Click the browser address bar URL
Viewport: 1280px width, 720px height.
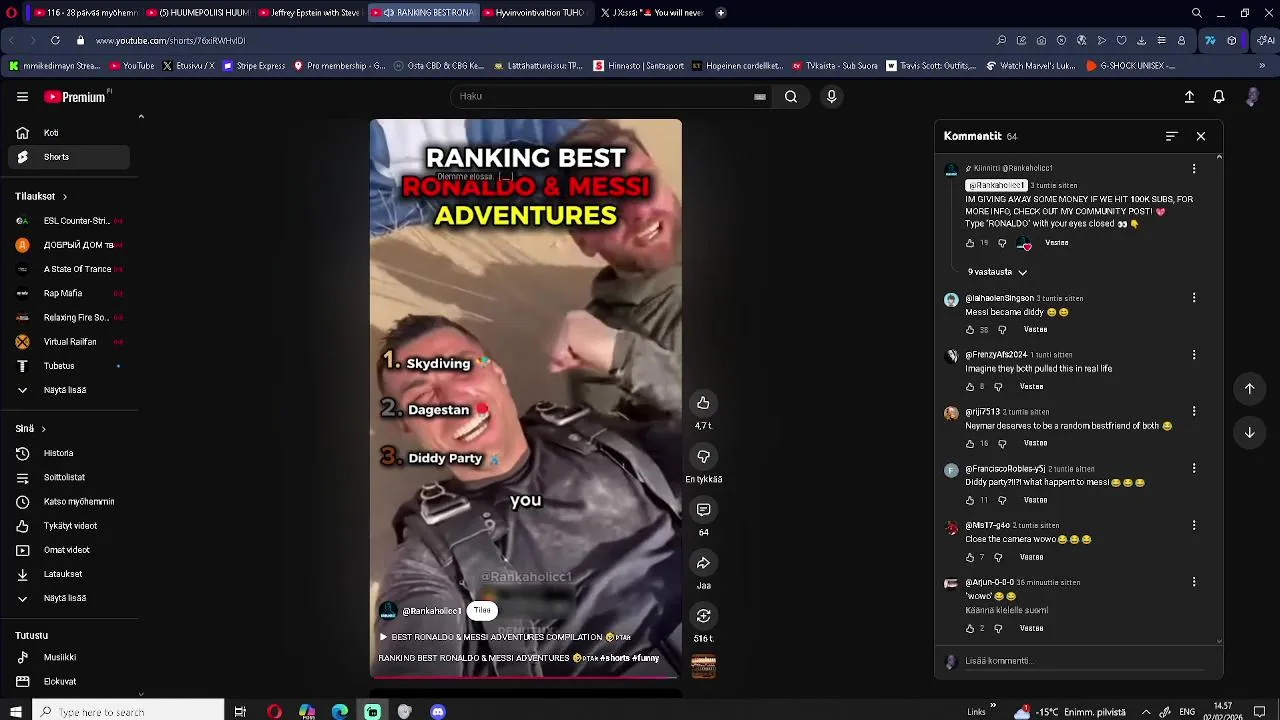170,41
